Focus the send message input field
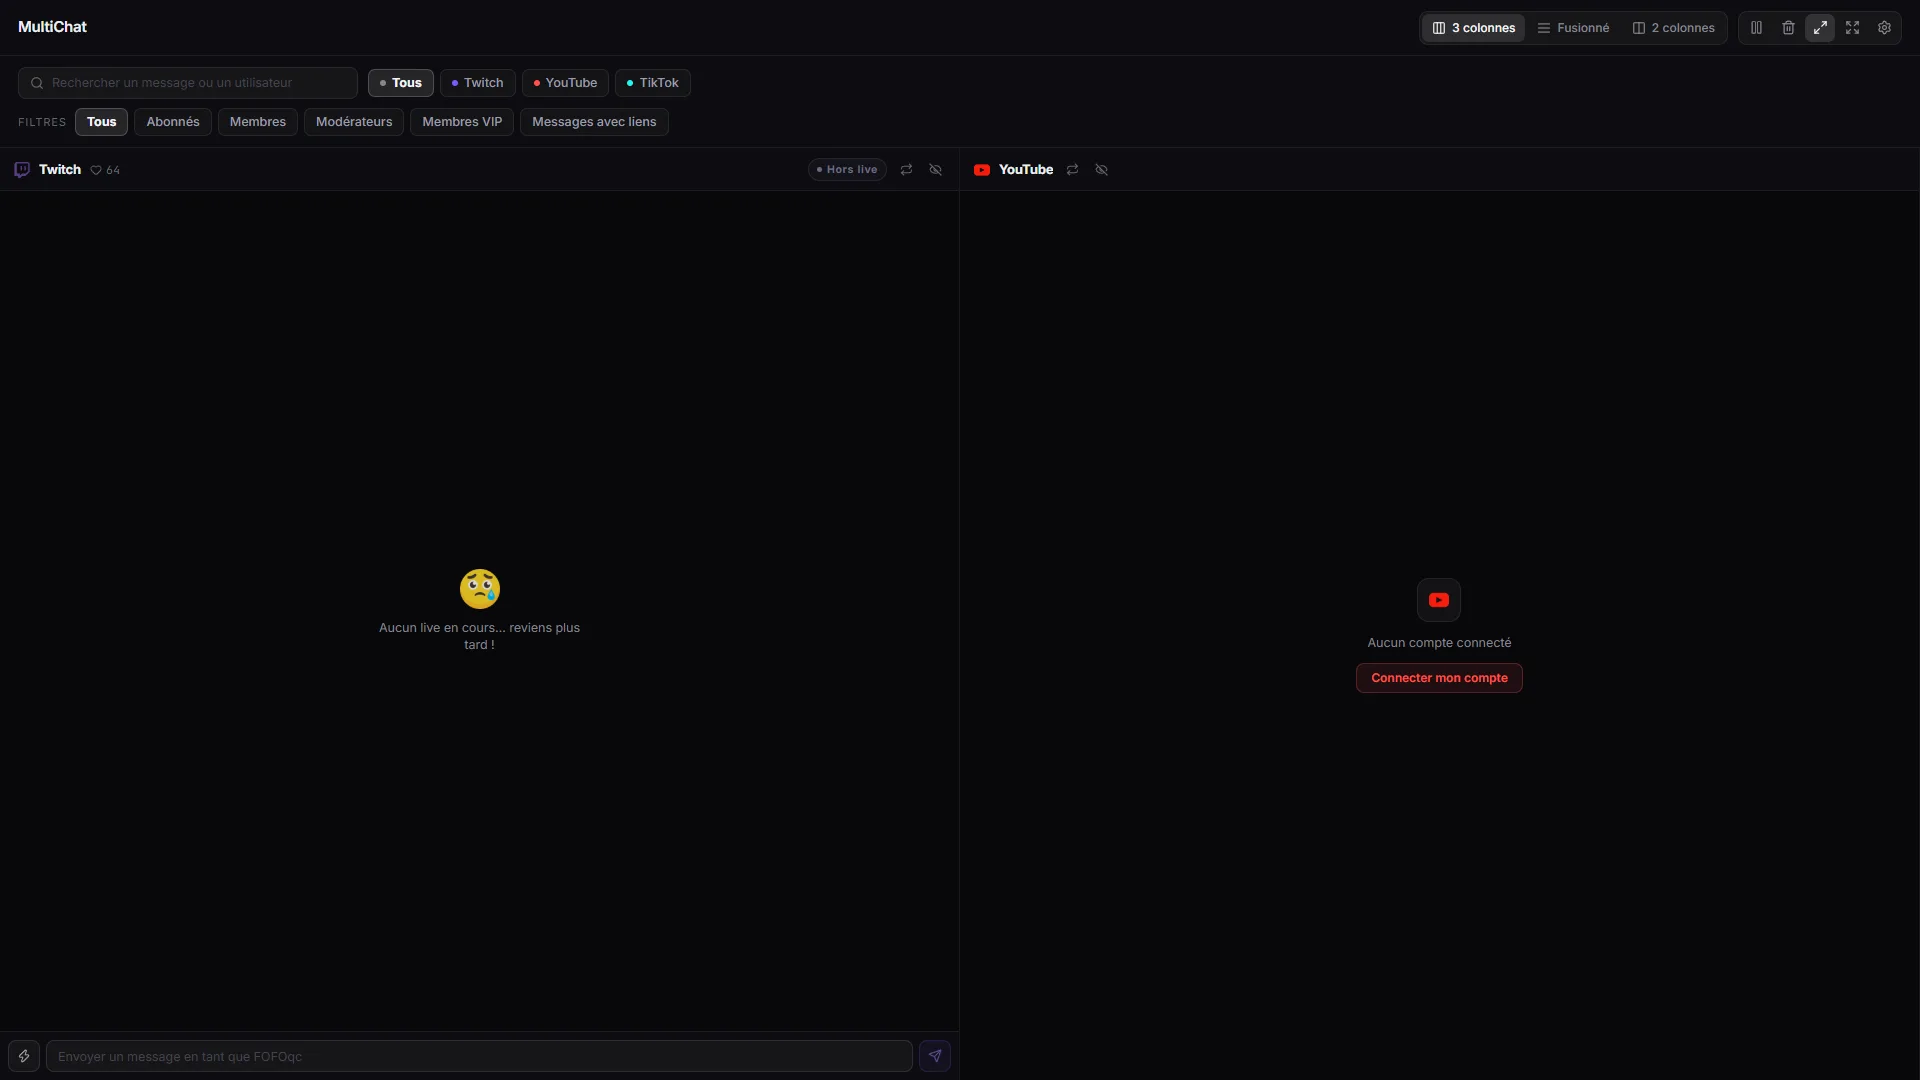Viewport: 1920px width, 1080px height. [479, 1056]
